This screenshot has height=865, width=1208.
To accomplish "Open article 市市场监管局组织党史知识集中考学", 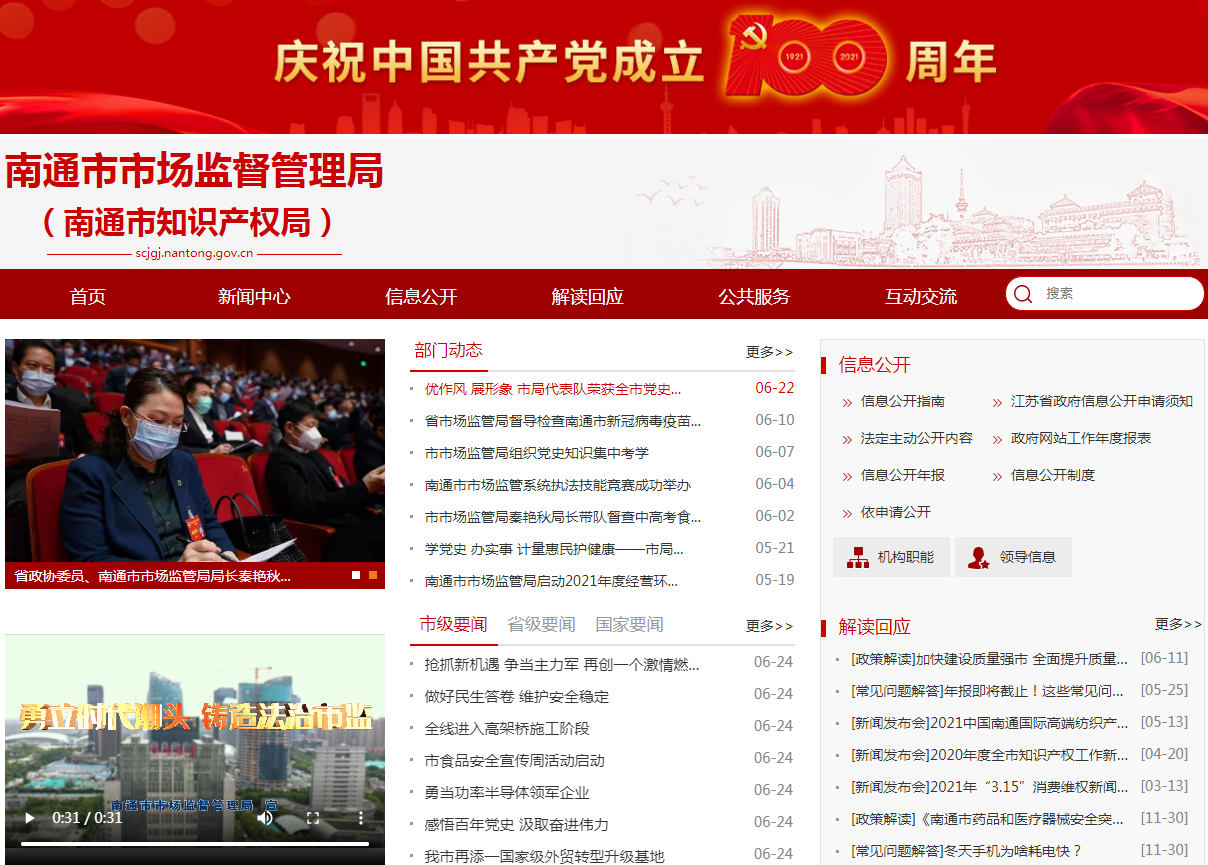I will tap(537, 453).
